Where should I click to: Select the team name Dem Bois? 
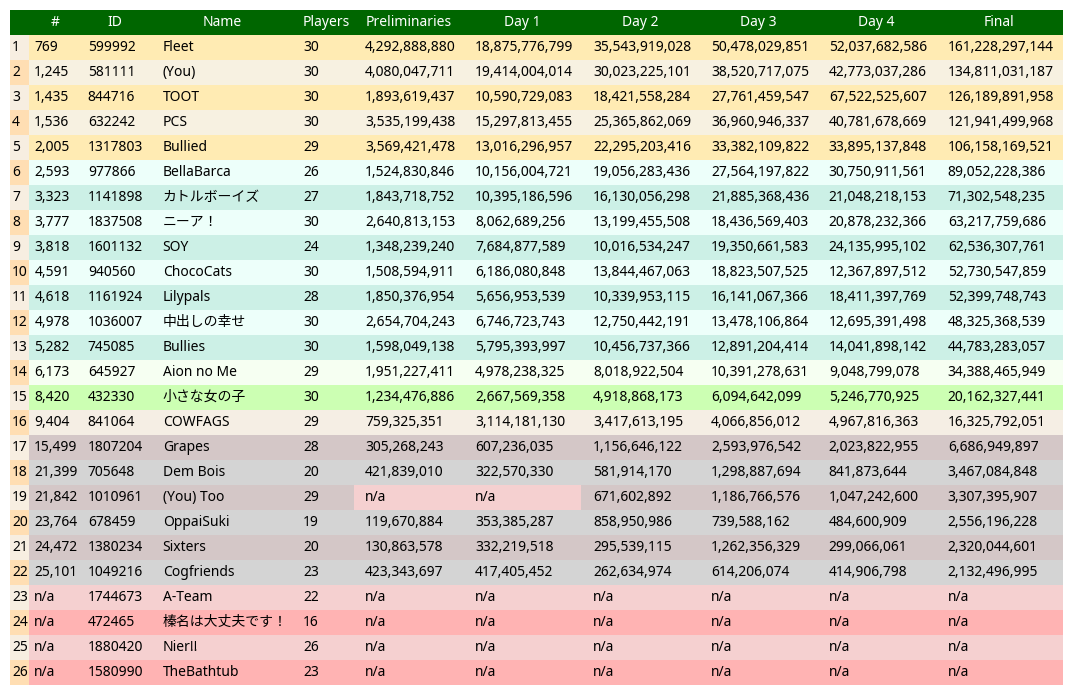click(x=194, y=472)
